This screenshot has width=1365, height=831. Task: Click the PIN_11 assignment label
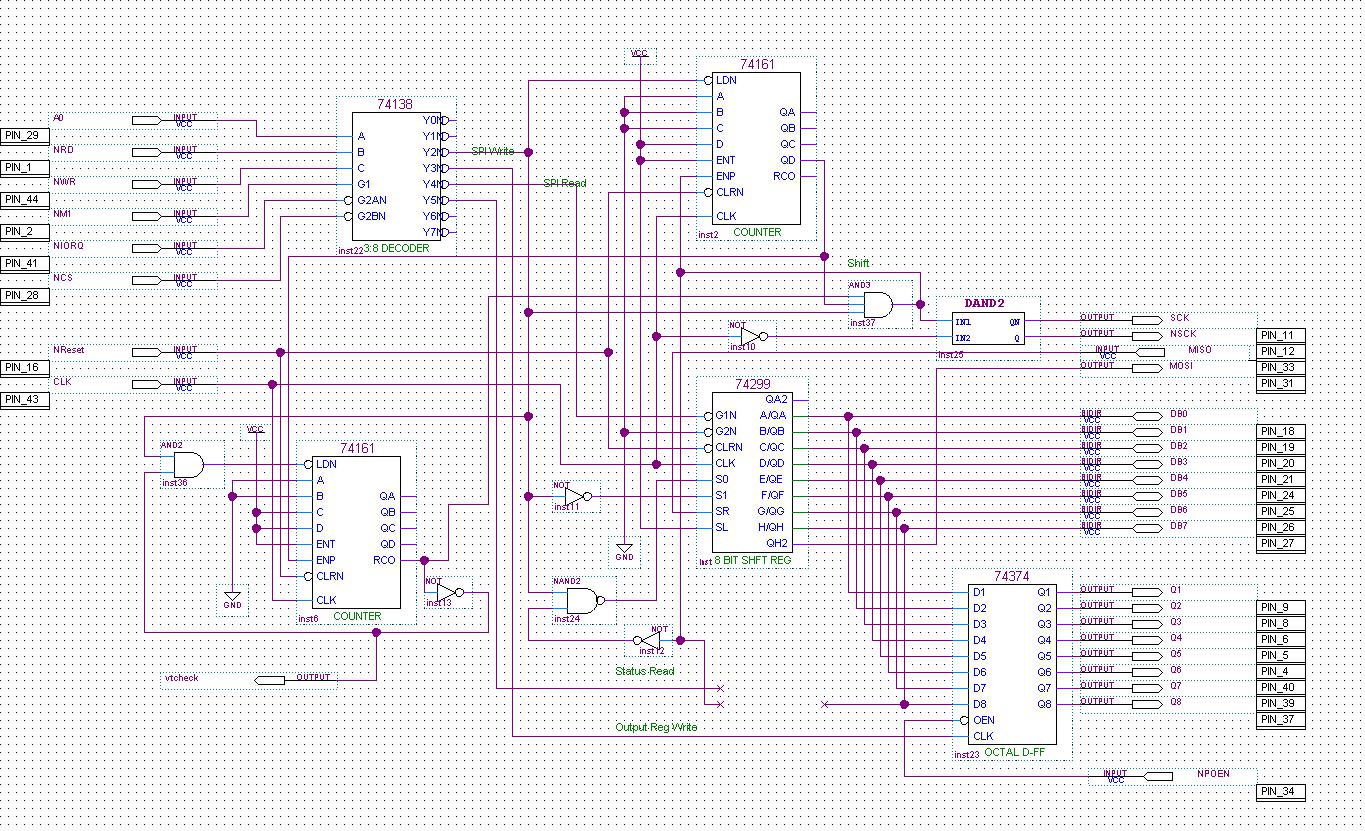click(x=1280, y=335)
